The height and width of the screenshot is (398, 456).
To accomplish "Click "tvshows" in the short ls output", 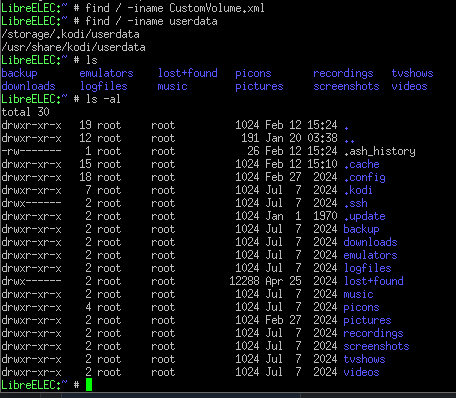I will click(x=412, y=73).
